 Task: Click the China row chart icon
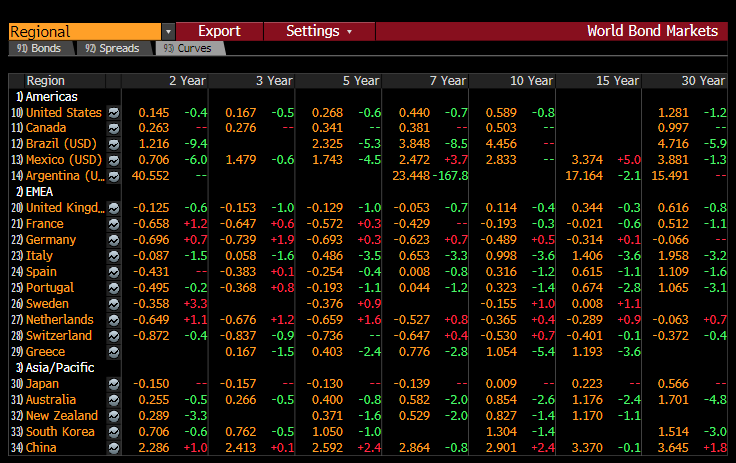tap(114, 448)
